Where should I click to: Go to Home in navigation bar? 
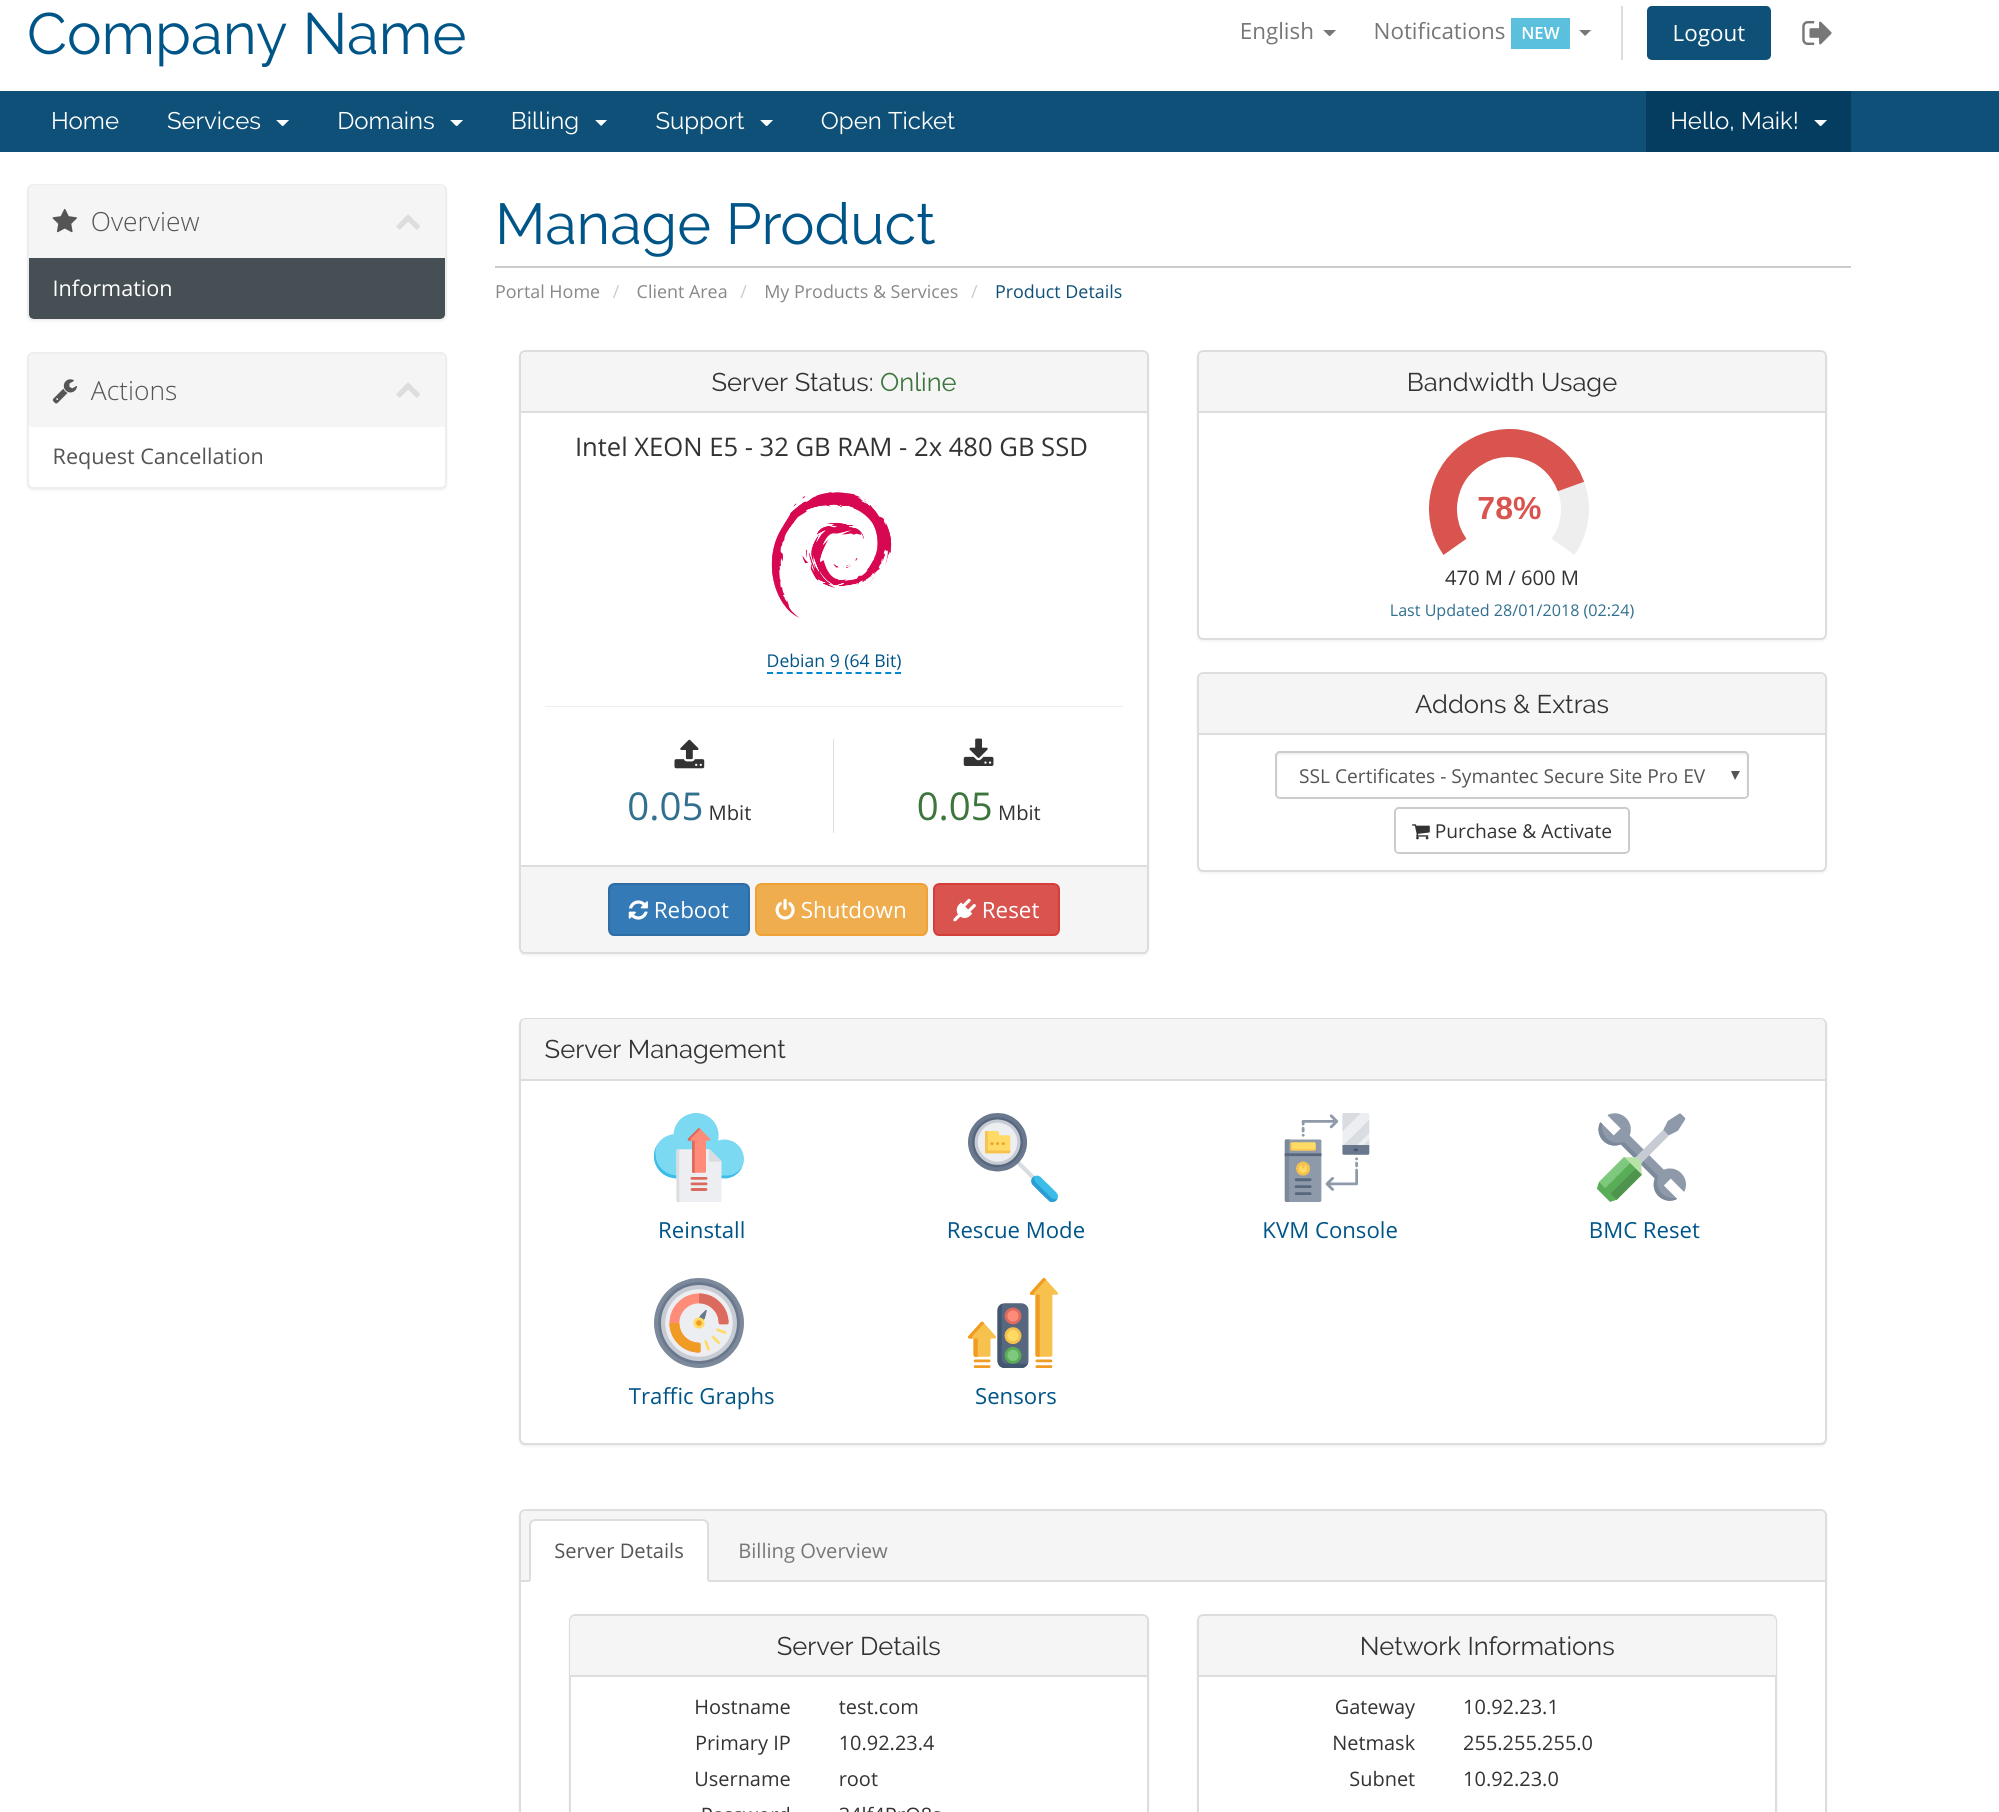(85, 121)
